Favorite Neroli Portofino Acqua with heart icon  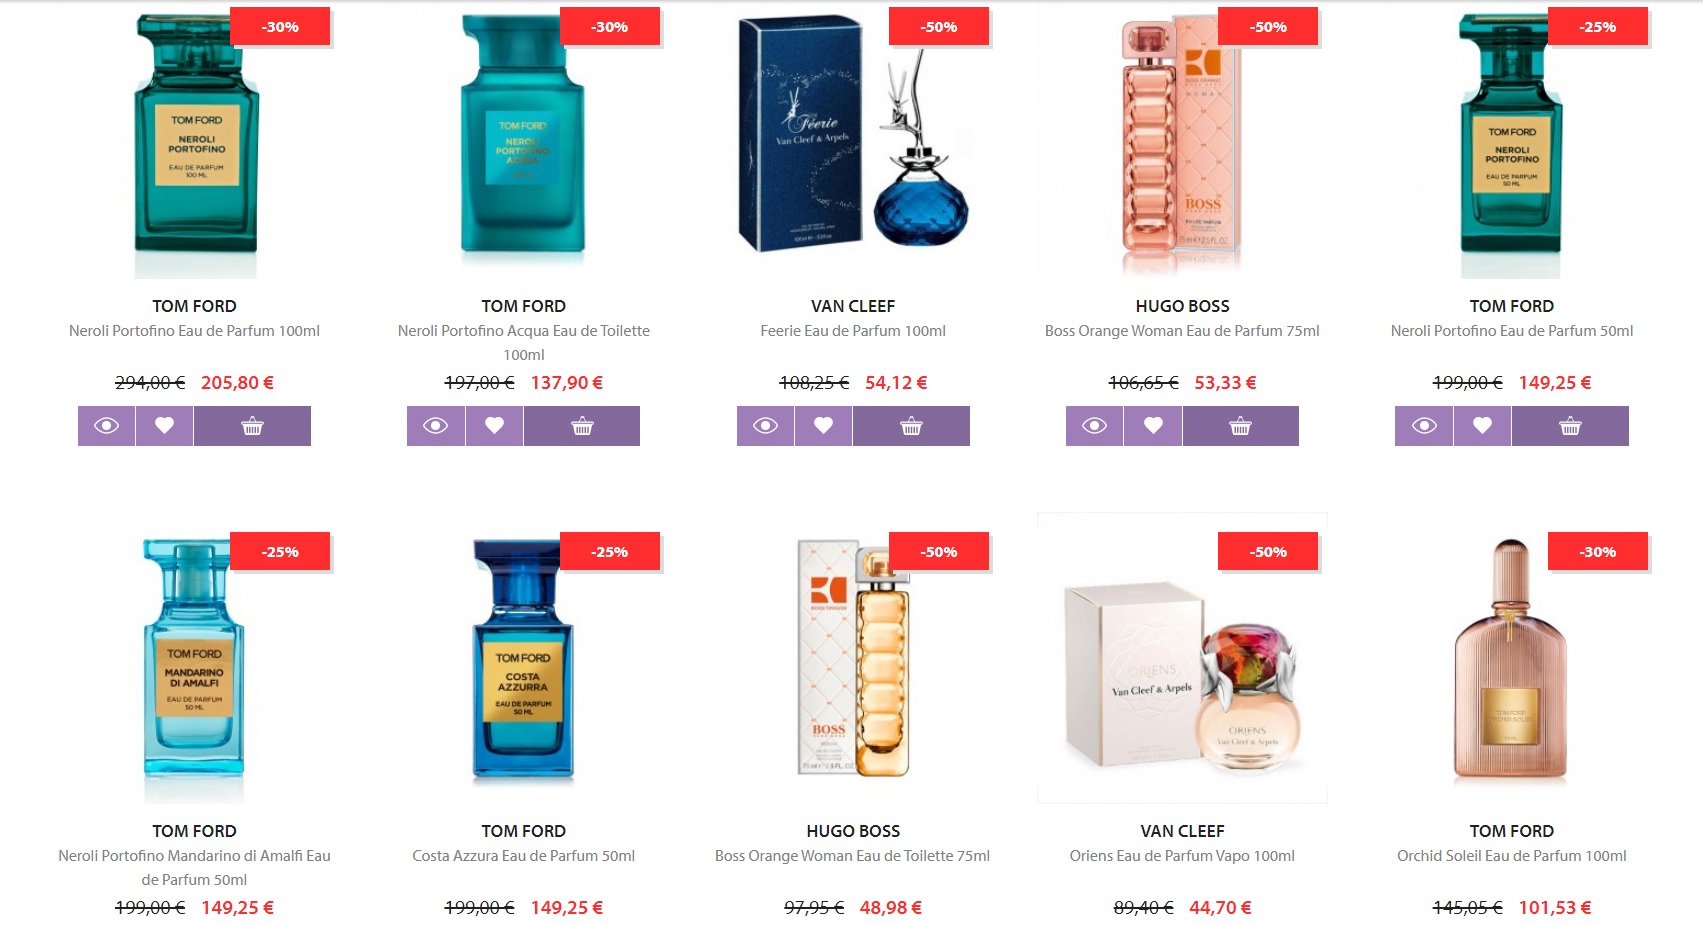coord(494,426)
